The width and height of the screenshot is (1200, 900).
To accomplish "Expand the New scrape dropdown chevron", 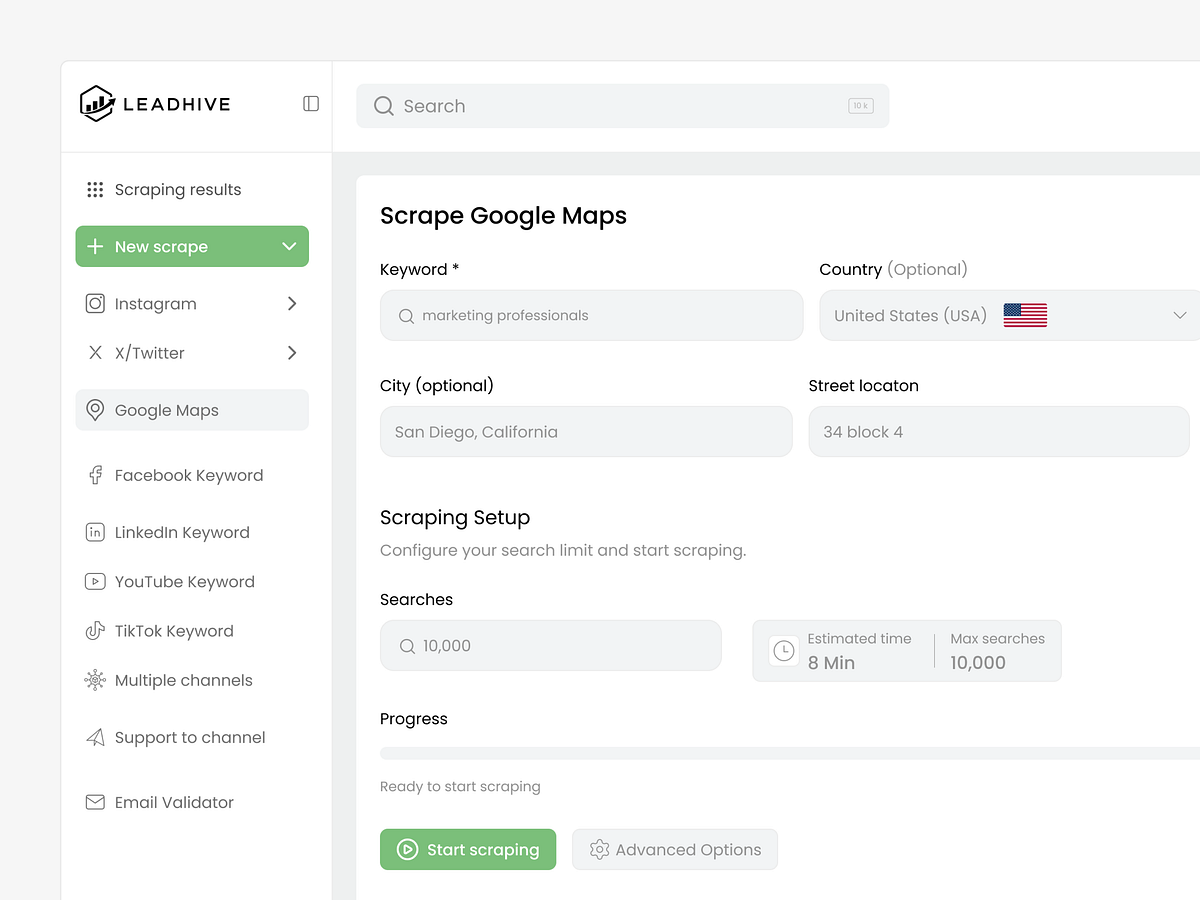I will [x=289, y=247].
